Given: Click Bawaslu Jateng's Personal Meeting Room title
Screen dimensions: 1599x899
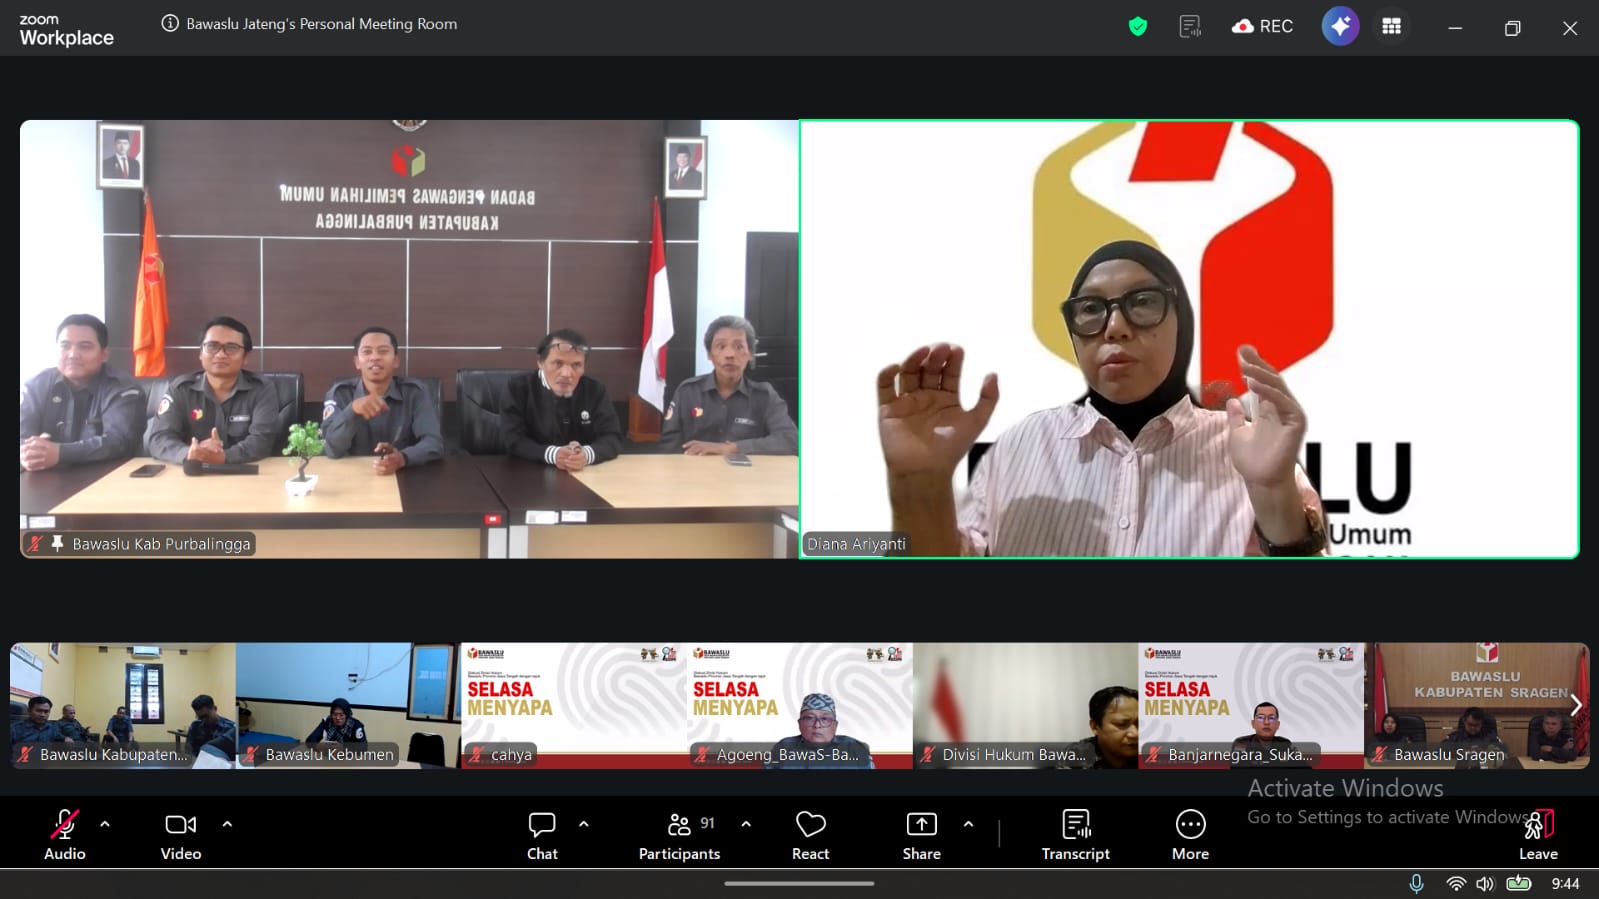Looking at the screenshot, I should [322, 24].
